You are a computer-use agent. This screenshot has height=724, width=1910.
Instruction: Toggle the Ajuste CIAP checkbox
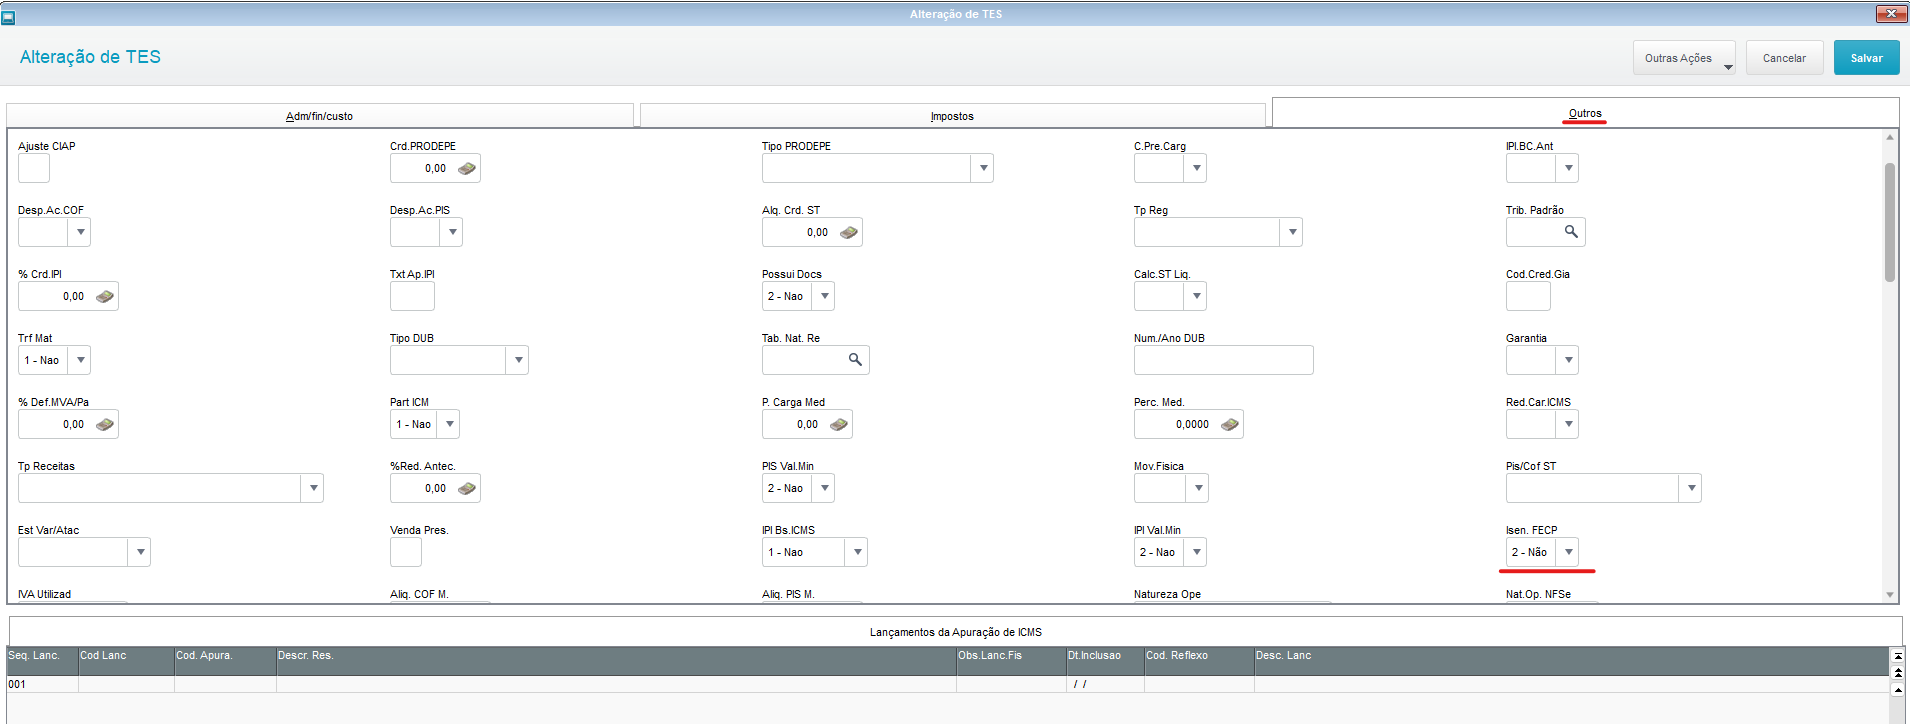click(x=34, y=169)
